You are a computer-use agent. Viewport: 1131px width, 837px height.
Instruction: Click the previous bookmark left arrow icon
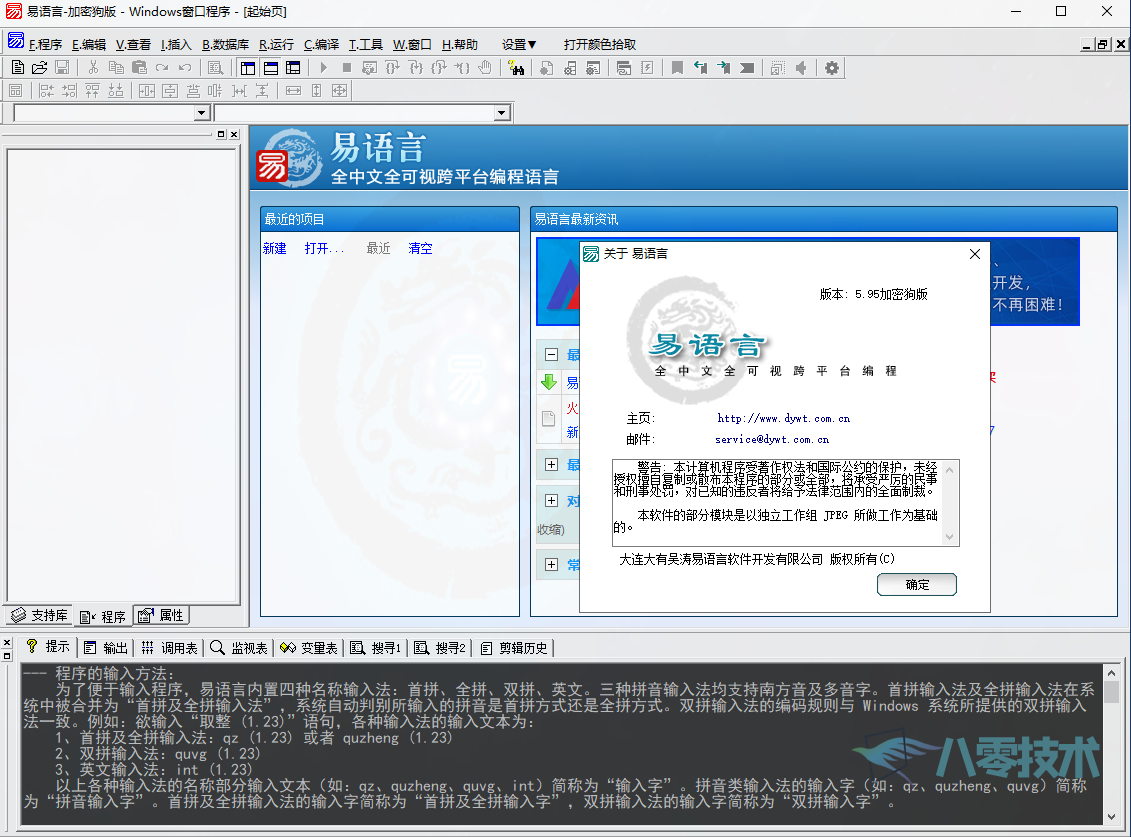pos(700,68)
